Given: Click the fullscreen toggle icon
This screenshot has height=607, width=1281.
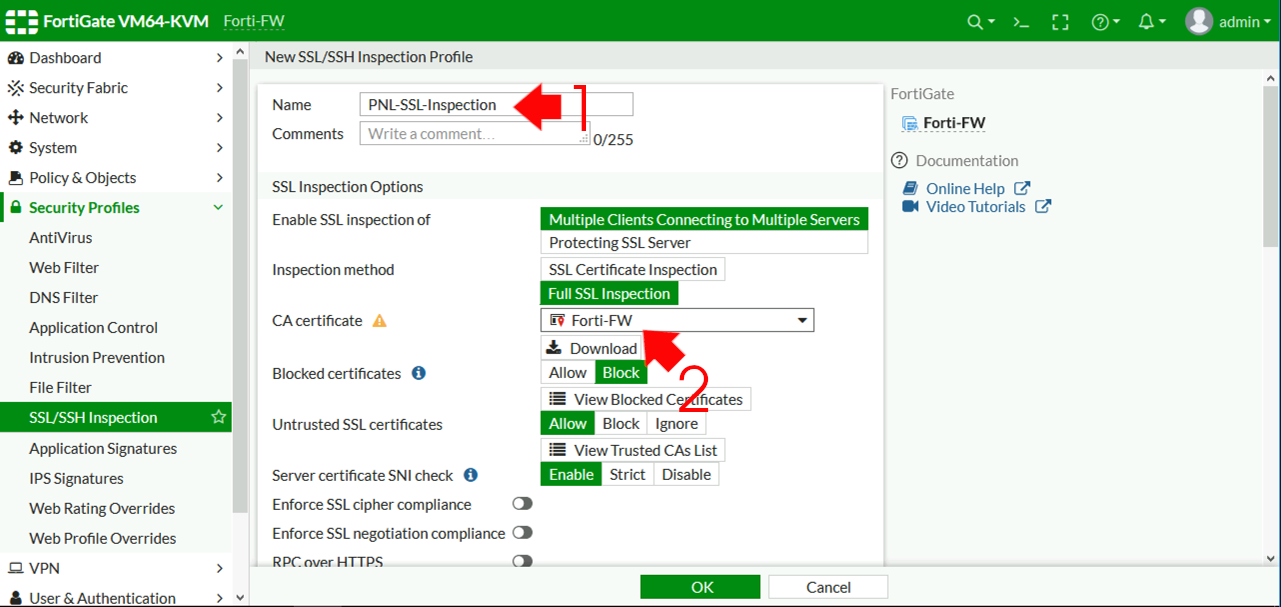Looking at the screenshot, I should click(1060, 20).
